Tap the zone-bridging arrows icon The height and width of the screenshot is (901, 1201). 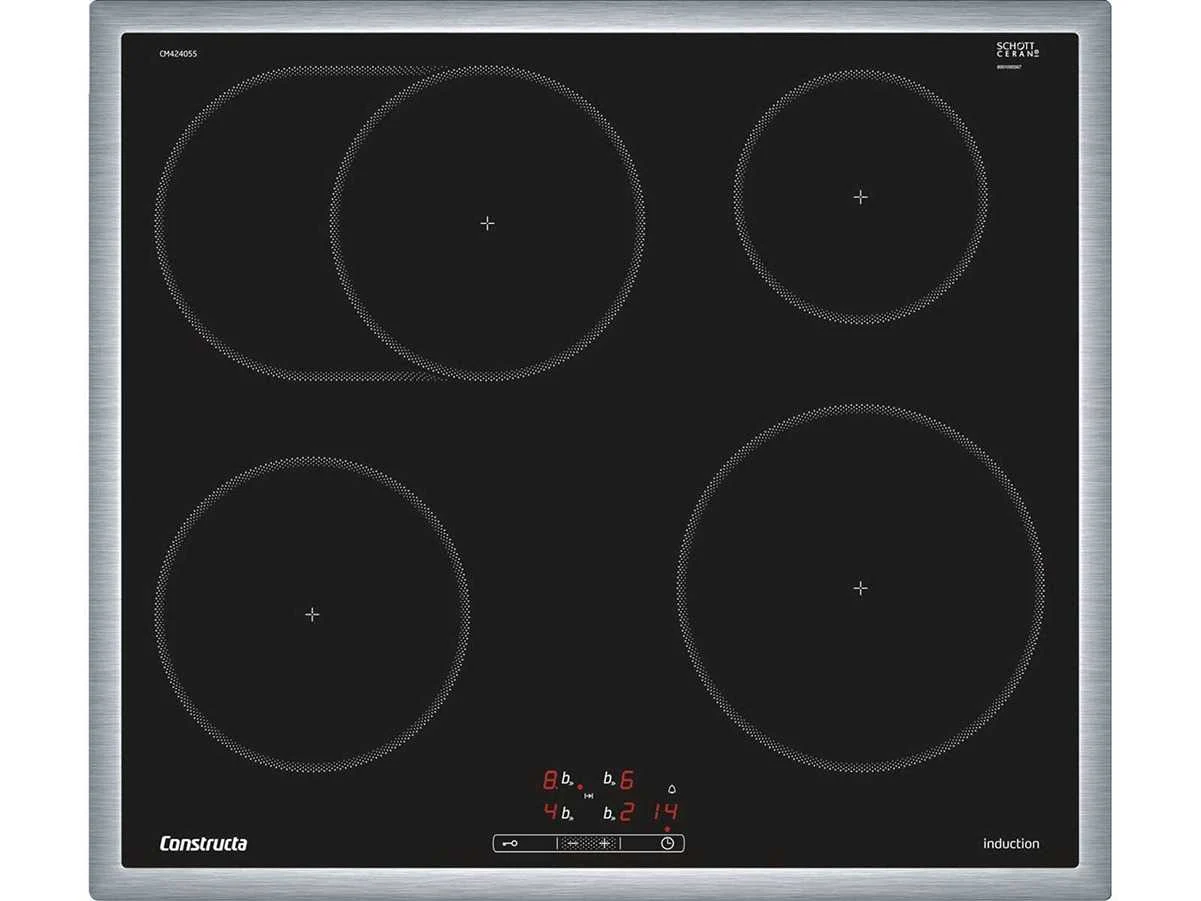(588, 796)
